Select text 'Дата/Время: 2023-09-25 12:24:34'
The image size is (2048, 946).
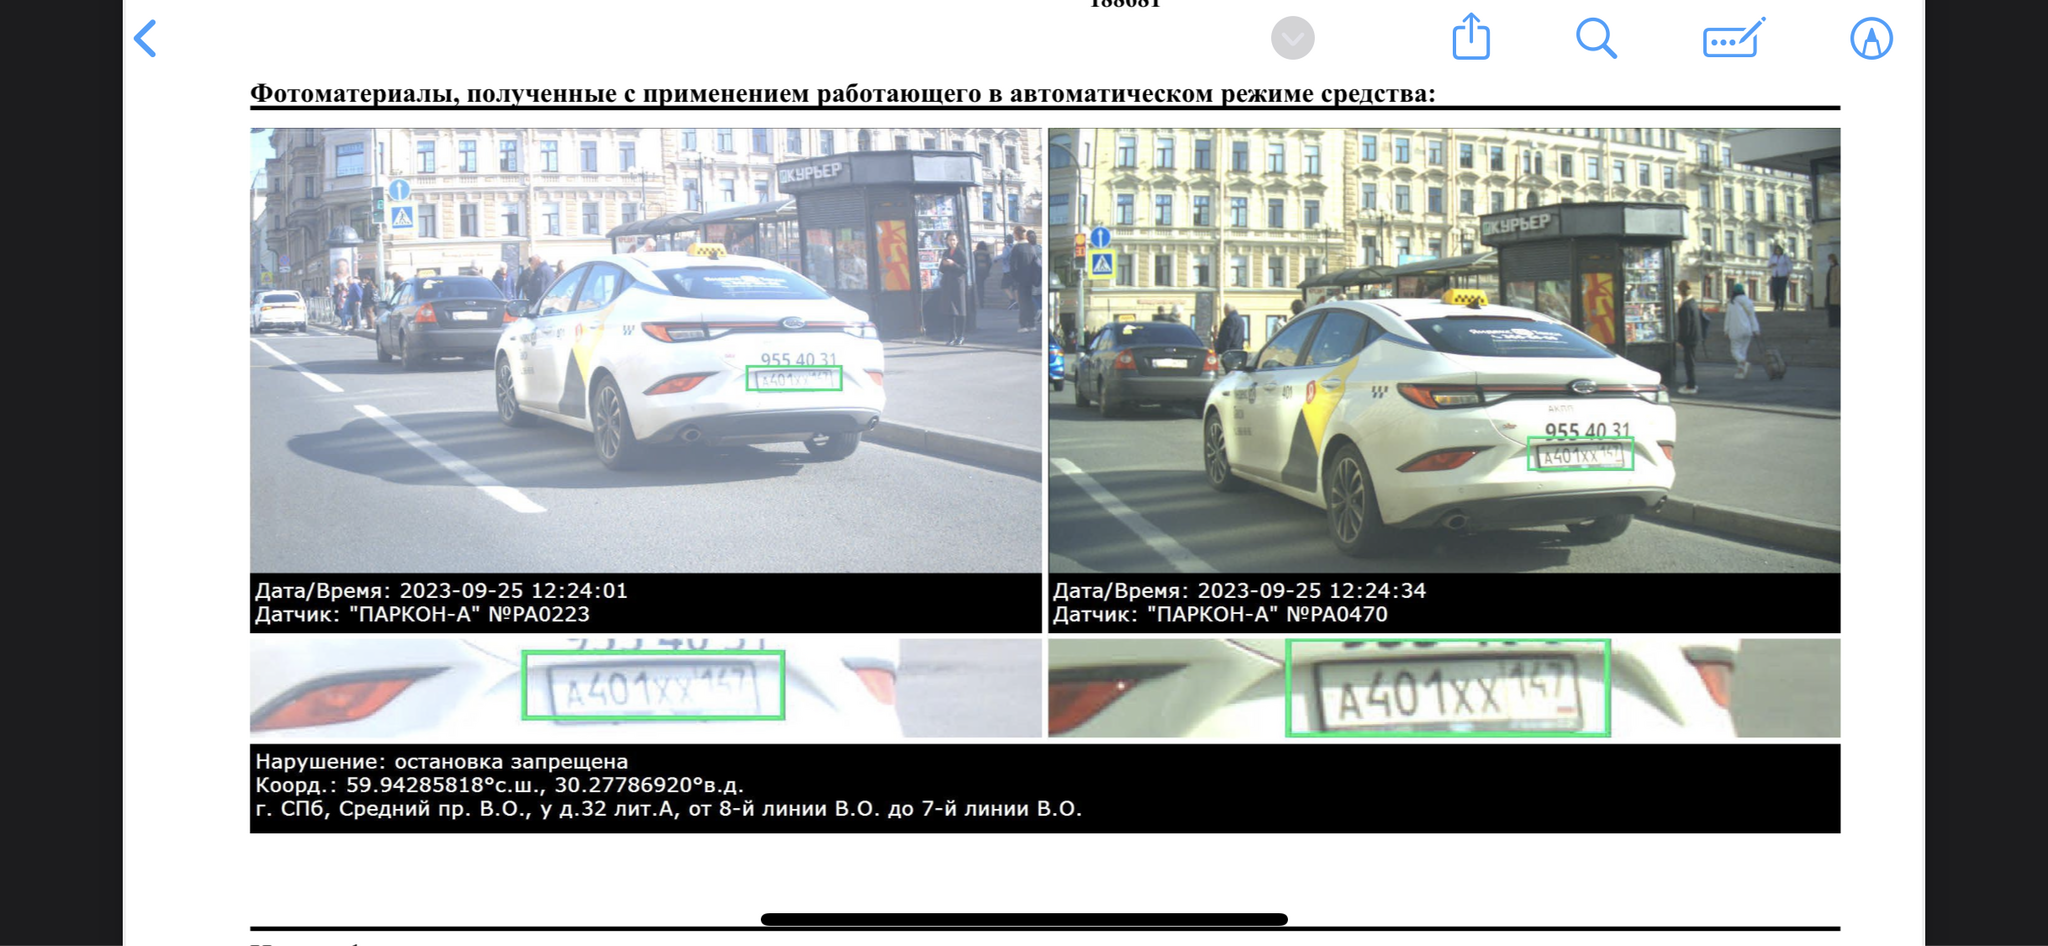(x=1239, y=591)
